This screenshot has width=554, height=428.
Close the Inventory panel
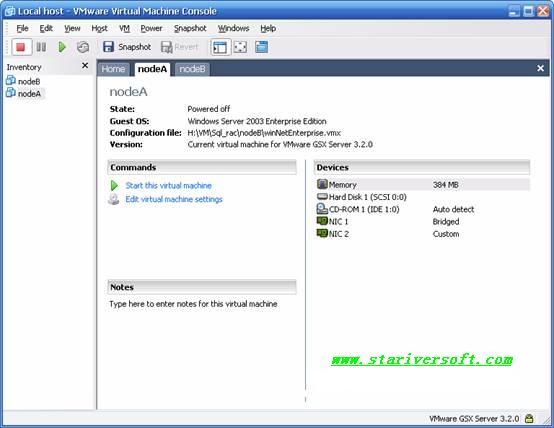(85, 66)
